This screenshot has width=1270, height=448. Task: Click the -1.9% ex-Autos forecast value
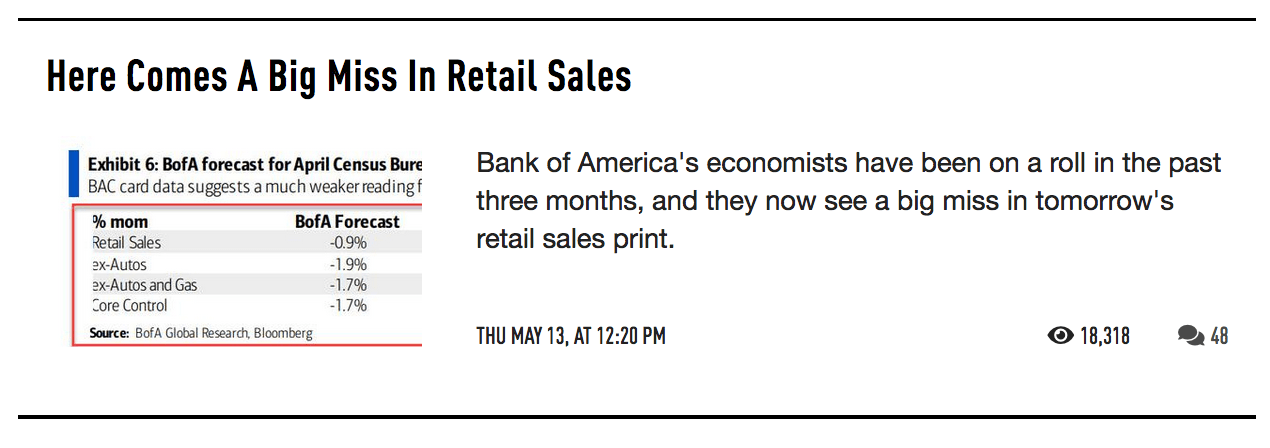[x=348, y=264]
